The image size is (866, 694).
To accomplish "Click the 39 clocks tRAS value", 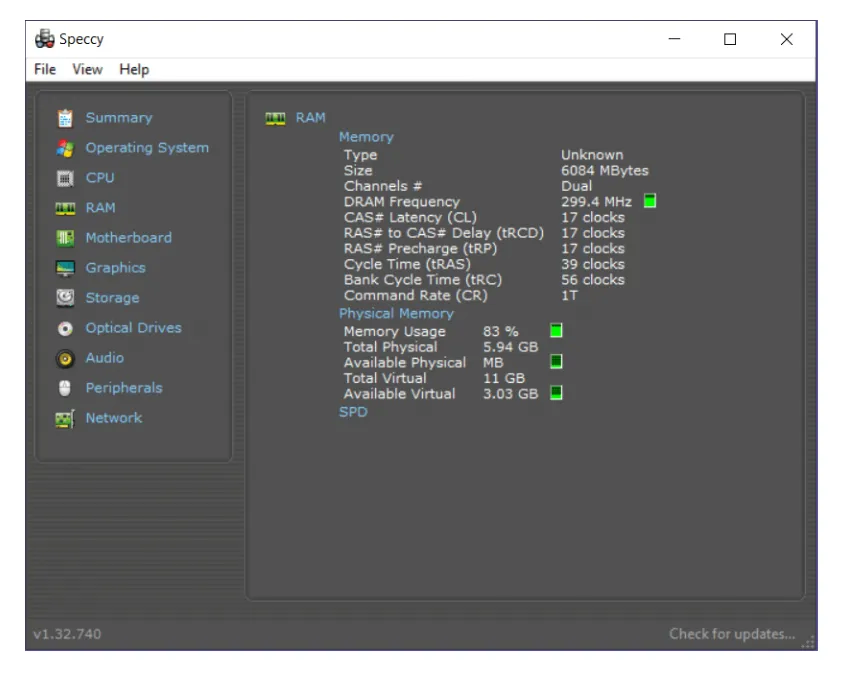I will point(593,264).
